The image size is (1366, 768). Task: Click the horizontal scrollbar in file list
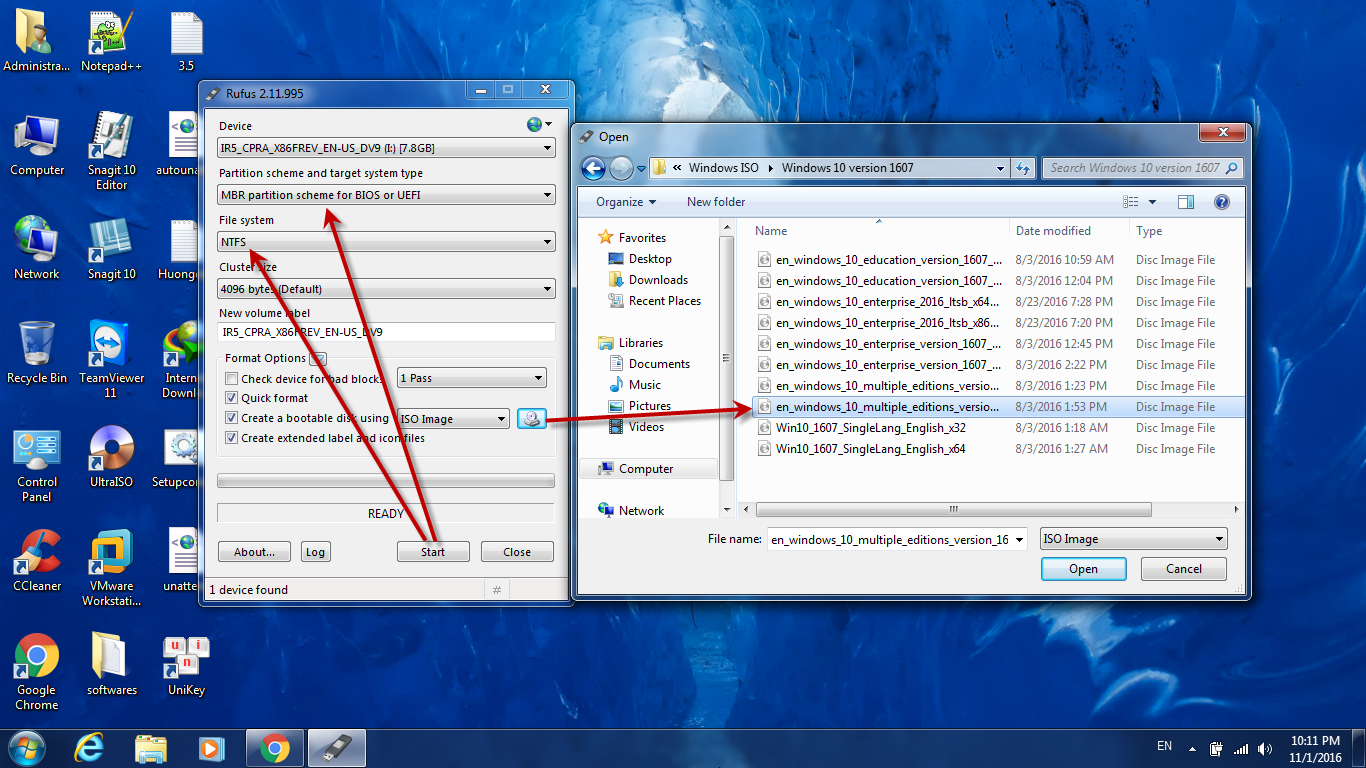click(x=952, y=510)
